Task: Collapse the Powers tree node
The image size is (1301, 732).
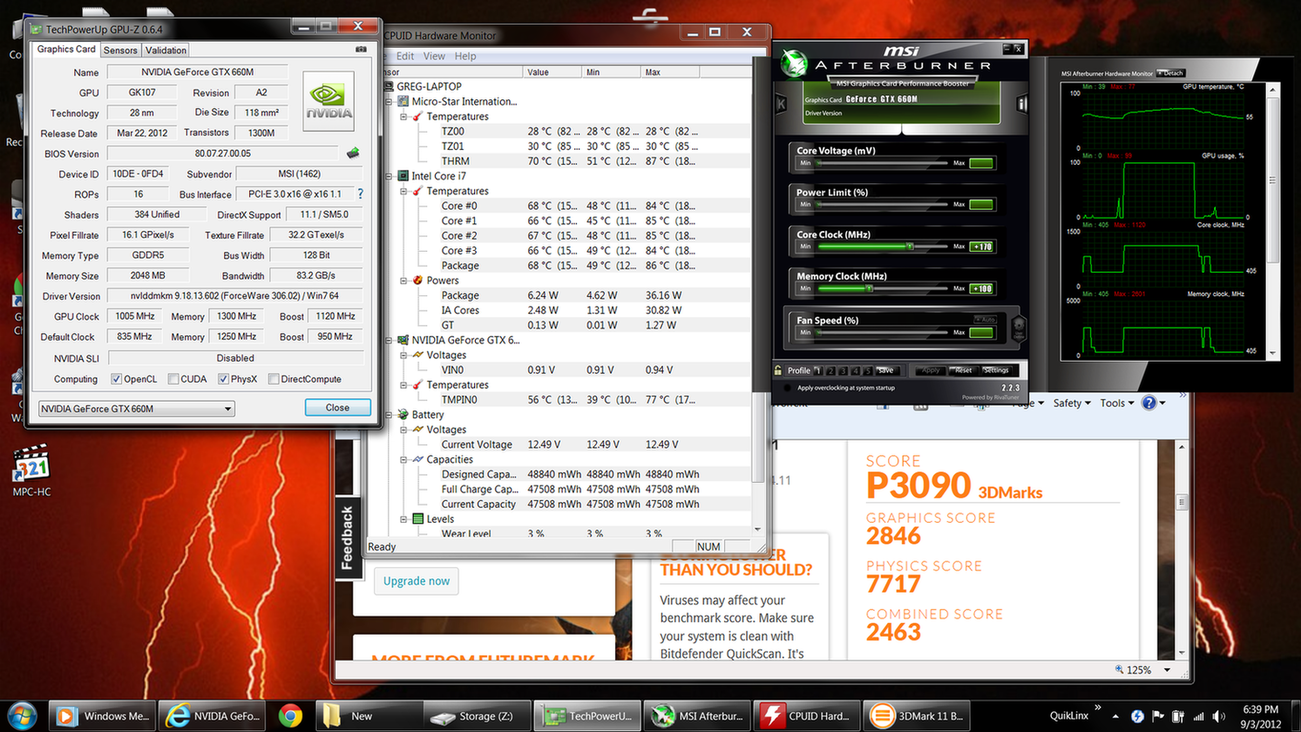Action: [x=404, y=280]
